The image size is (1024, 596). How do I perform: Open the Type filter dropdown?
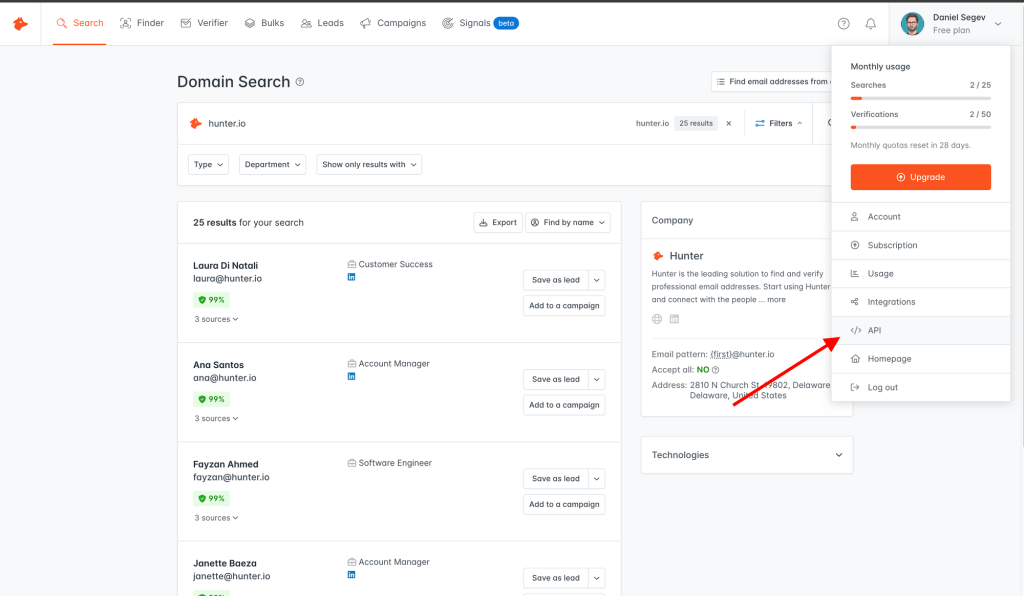coord(207,164)
